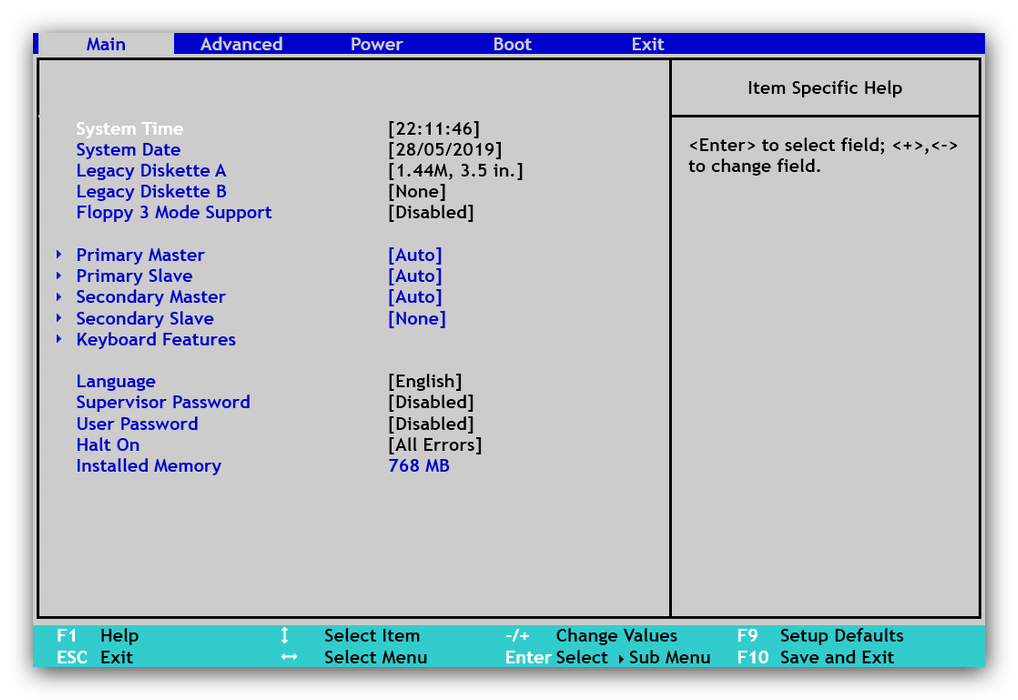The height and width of the screenshot is (700, 1018).
Task: Change the Language English option
Action: click(x=425, y=381)
